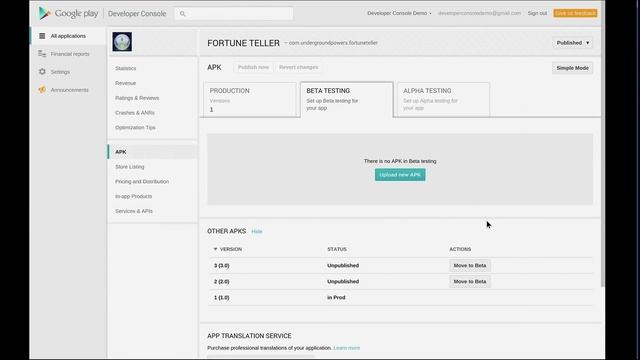Click the Fortune Teller app thumbnail
640x360 pixels.
click(122, 42)
